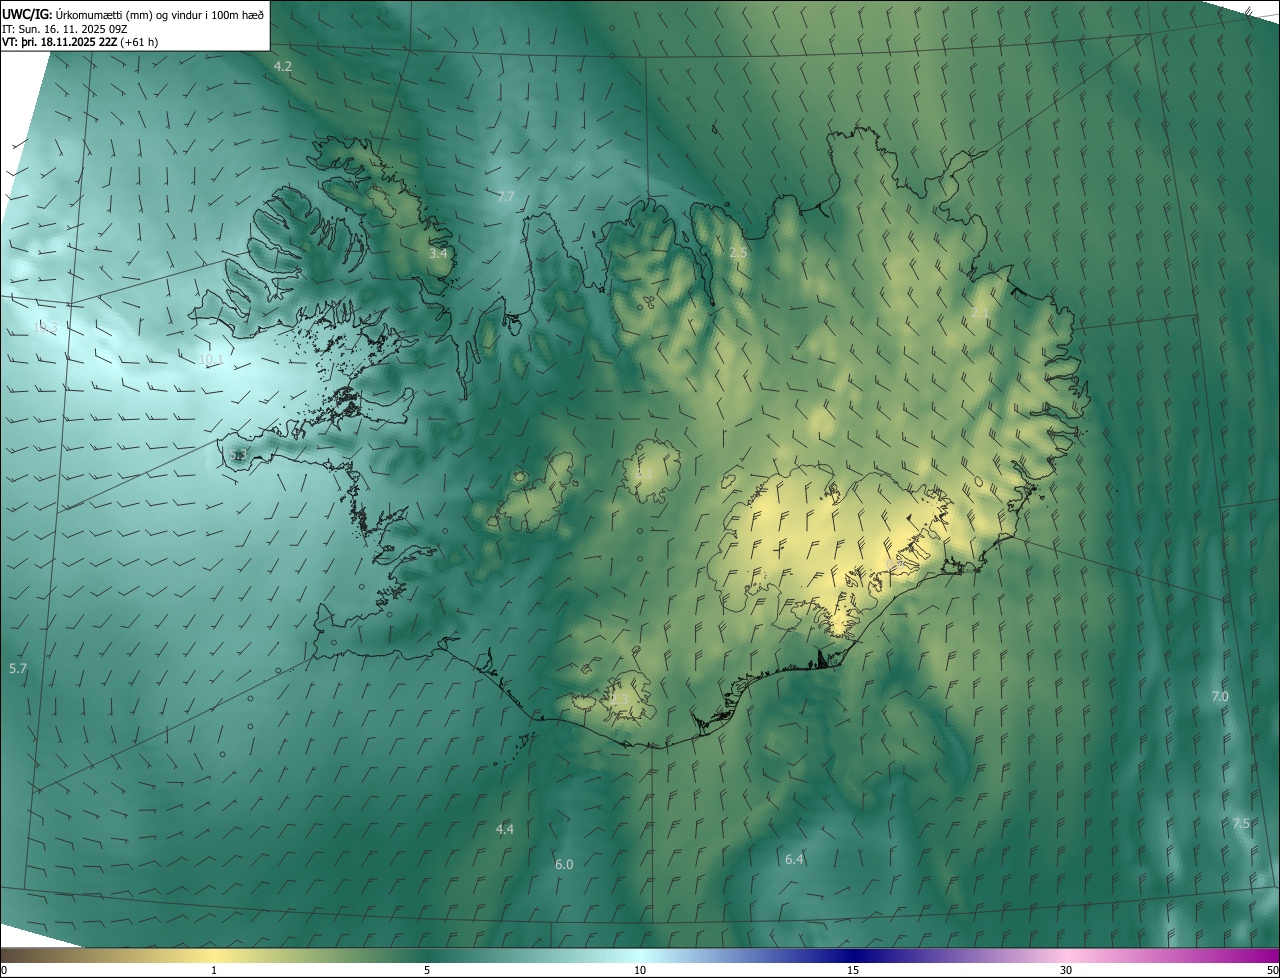The height and width of the screenshot is (978, 1280).
Task: Click the 6.0 value label south of coast
Action: (564, 864)
